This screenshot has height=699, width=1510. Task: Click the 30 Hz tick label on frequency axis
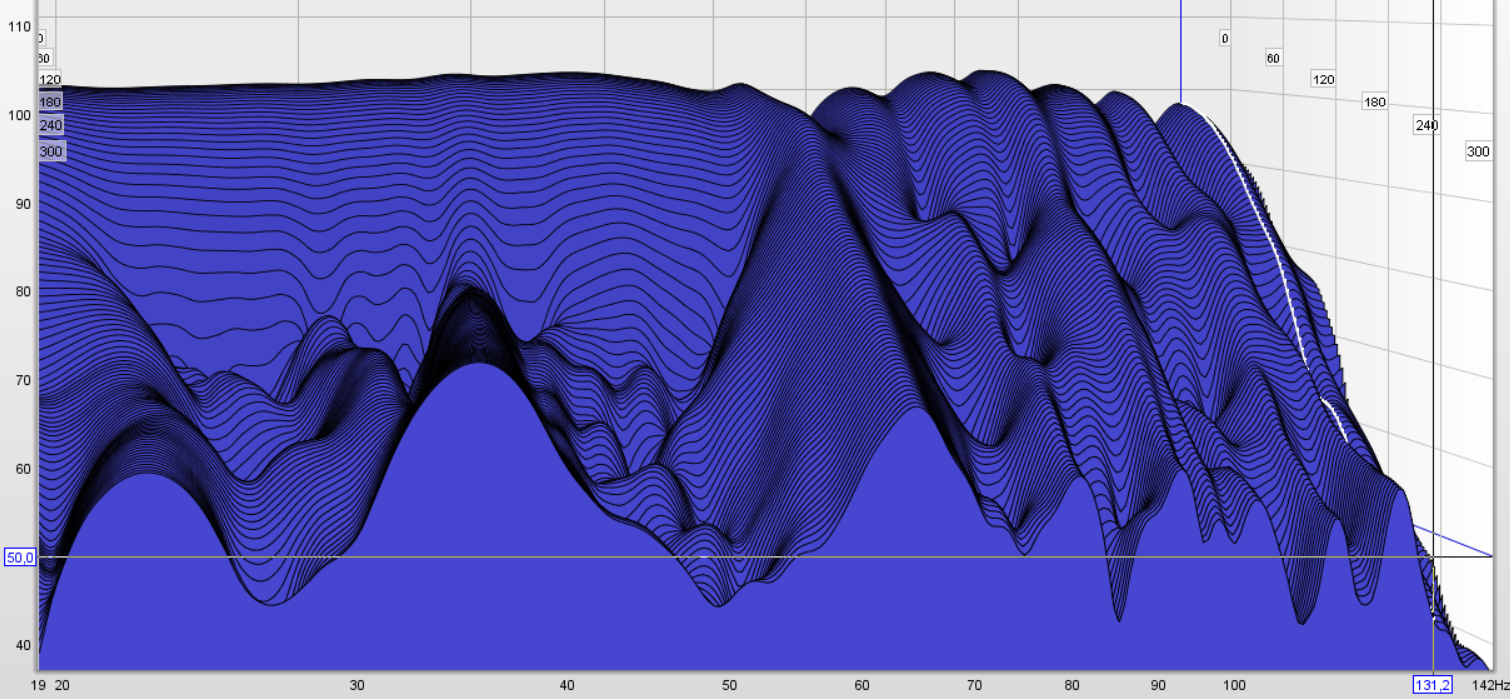357,685
